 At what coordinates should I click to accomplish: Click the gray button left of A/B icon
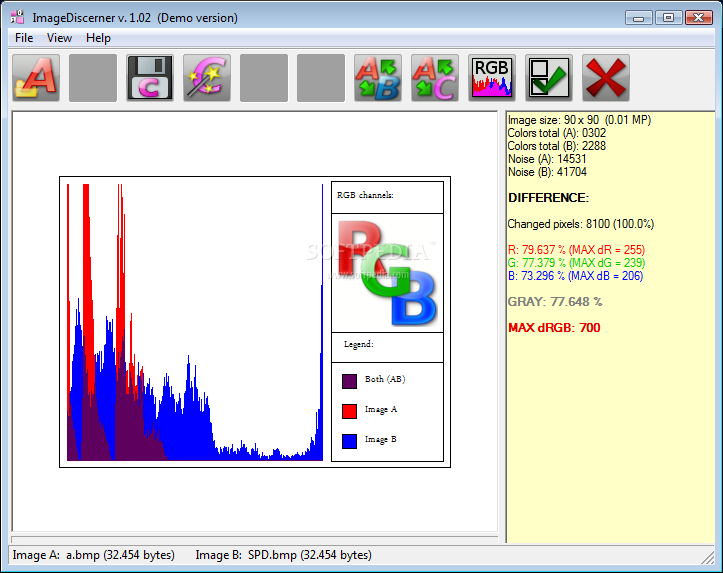(x=321, y=78)
